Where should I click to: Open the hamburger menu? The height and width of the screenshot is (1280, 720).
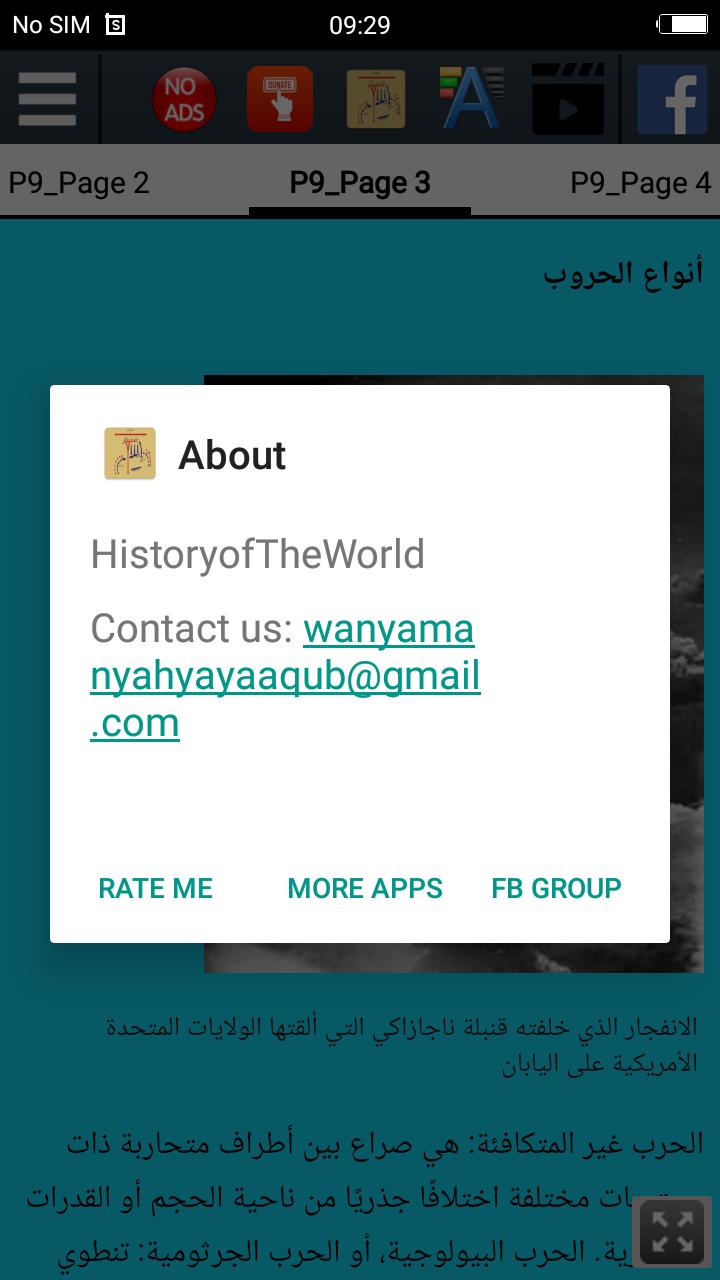46,99
